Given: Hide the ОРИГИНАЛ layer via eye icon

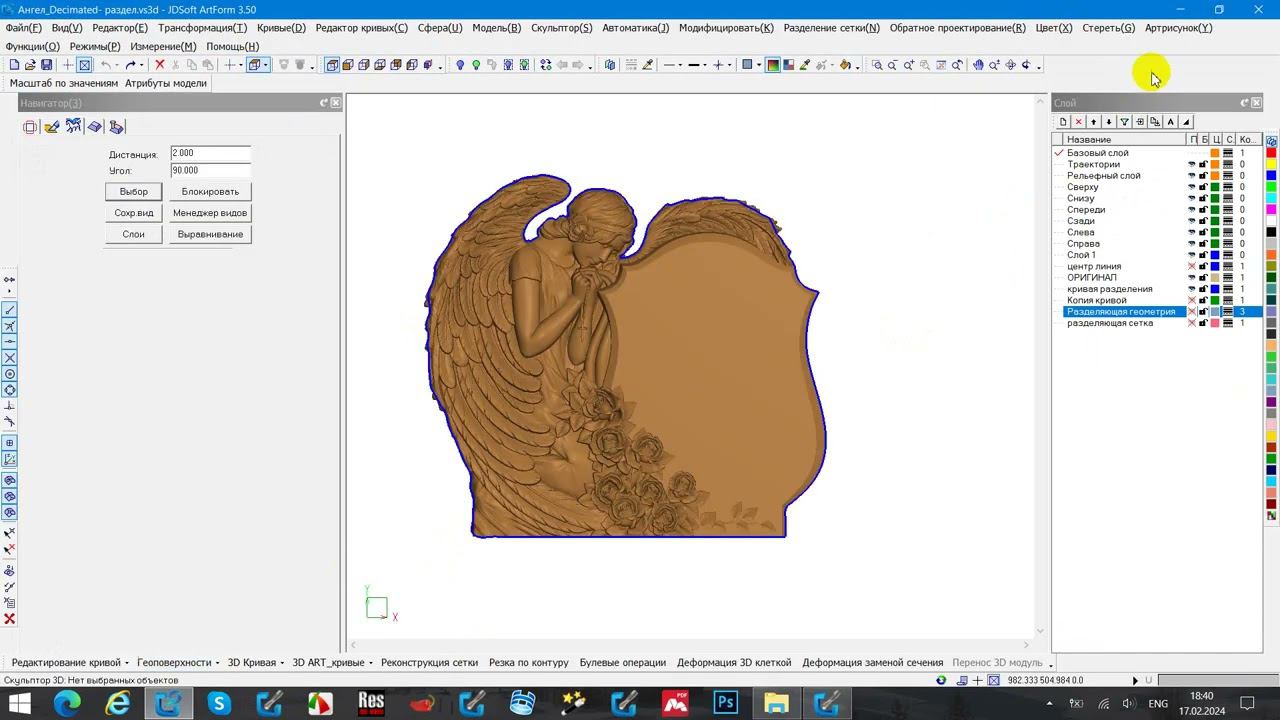Looking at the screenshot, I should point(1191,278).
